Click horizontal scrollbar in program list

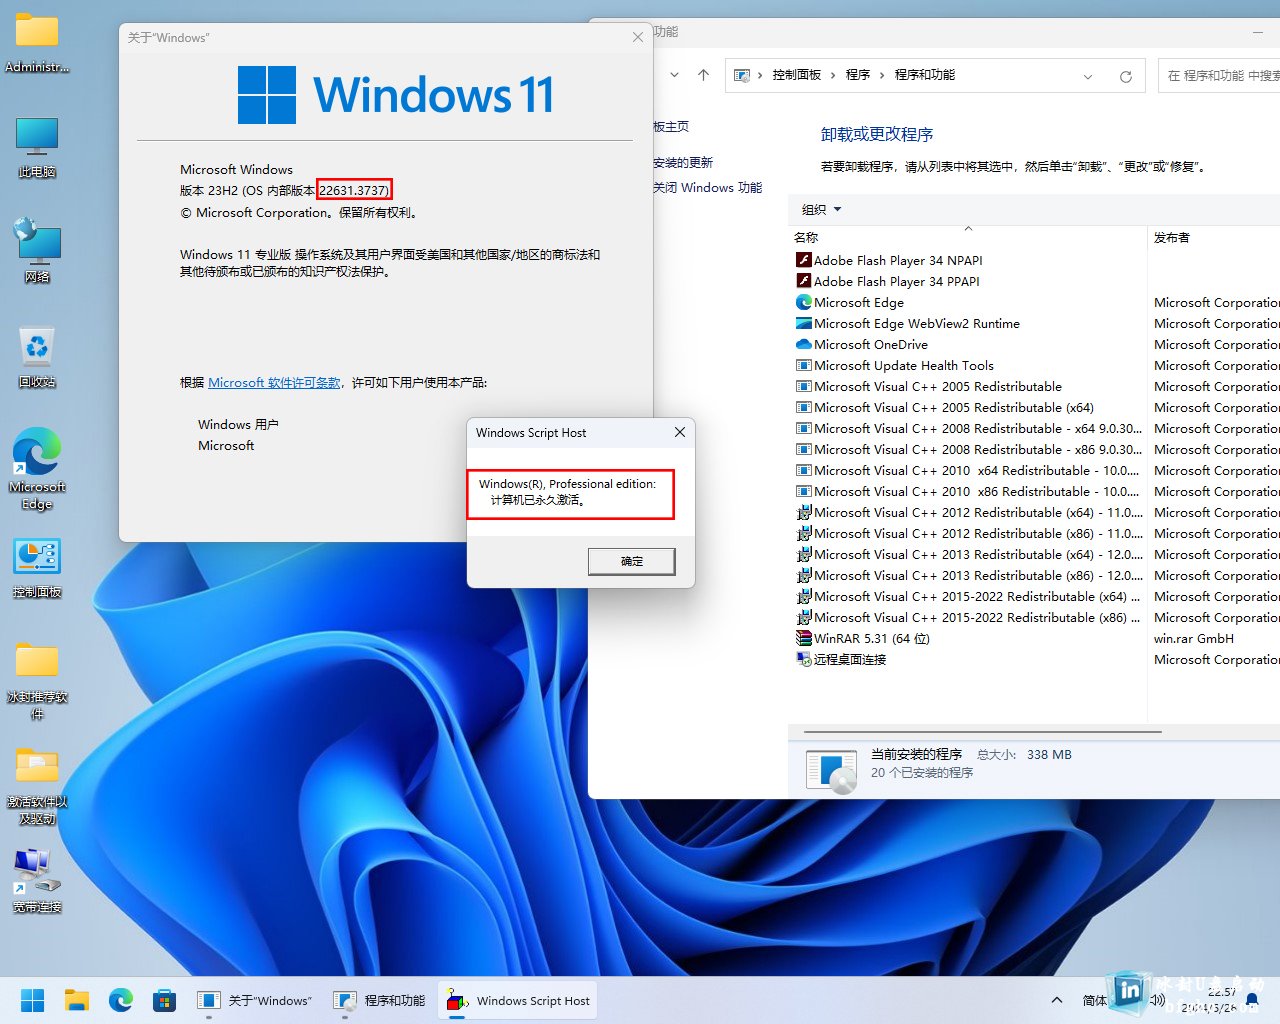pos(985,732)
